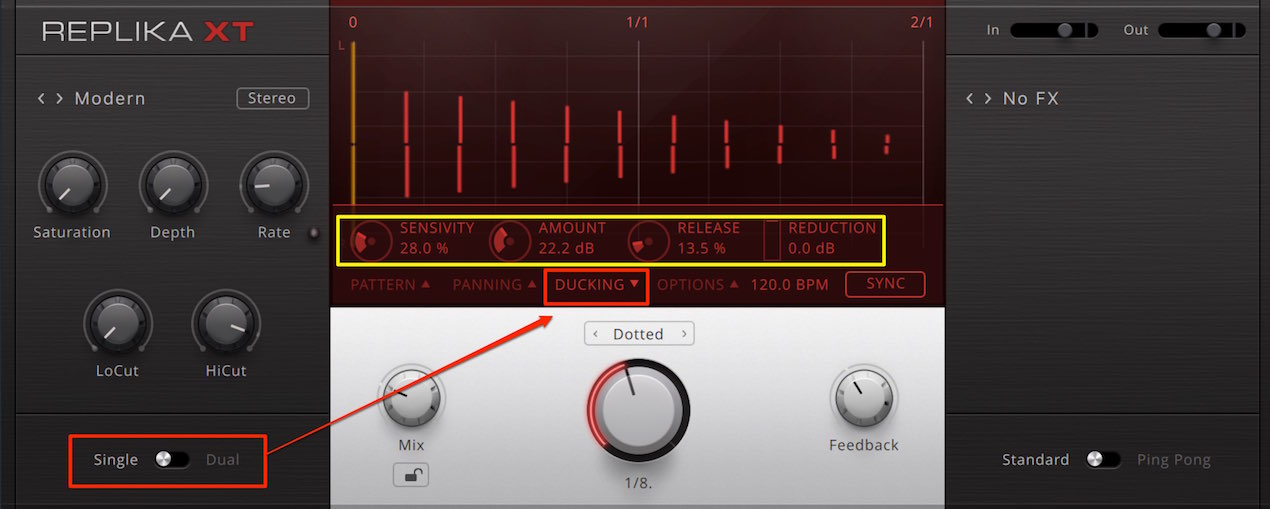1270x509 pixels.
Task: Expand the PATTERN section
Action: pos(390,285)
